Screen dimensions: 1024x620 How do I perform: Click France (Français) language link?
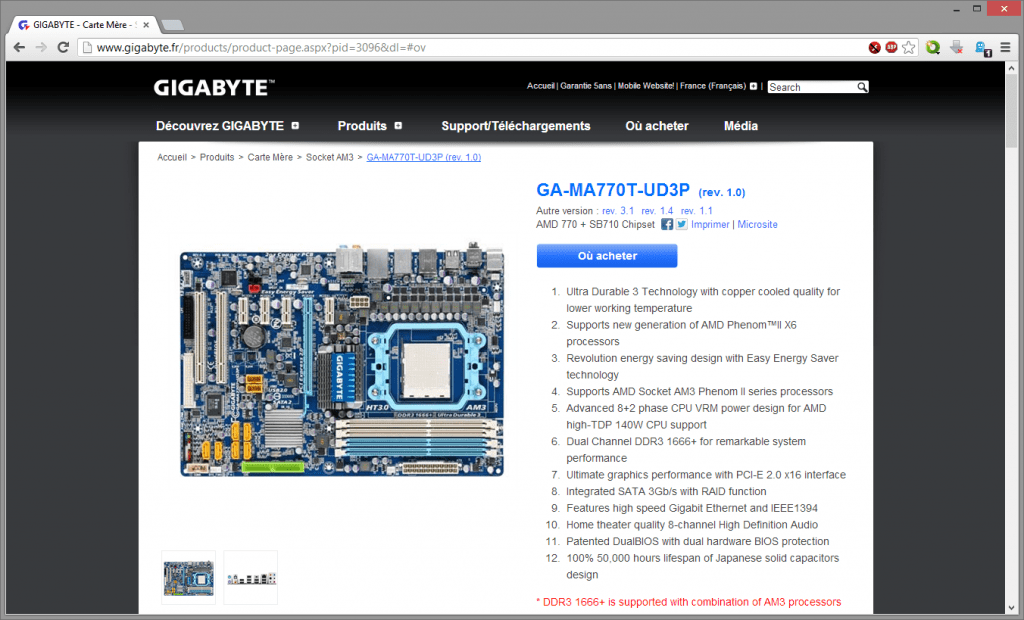click(x=712, y=86)
